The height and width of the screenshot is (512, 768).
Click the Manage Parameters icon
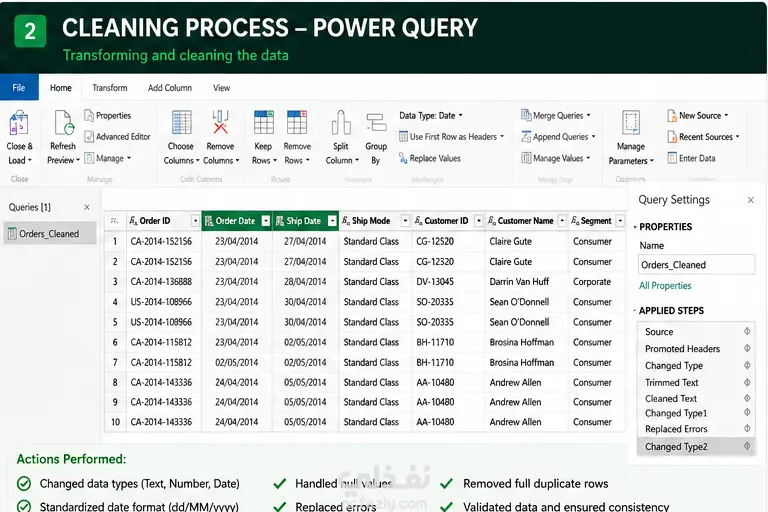coord(631,122)
